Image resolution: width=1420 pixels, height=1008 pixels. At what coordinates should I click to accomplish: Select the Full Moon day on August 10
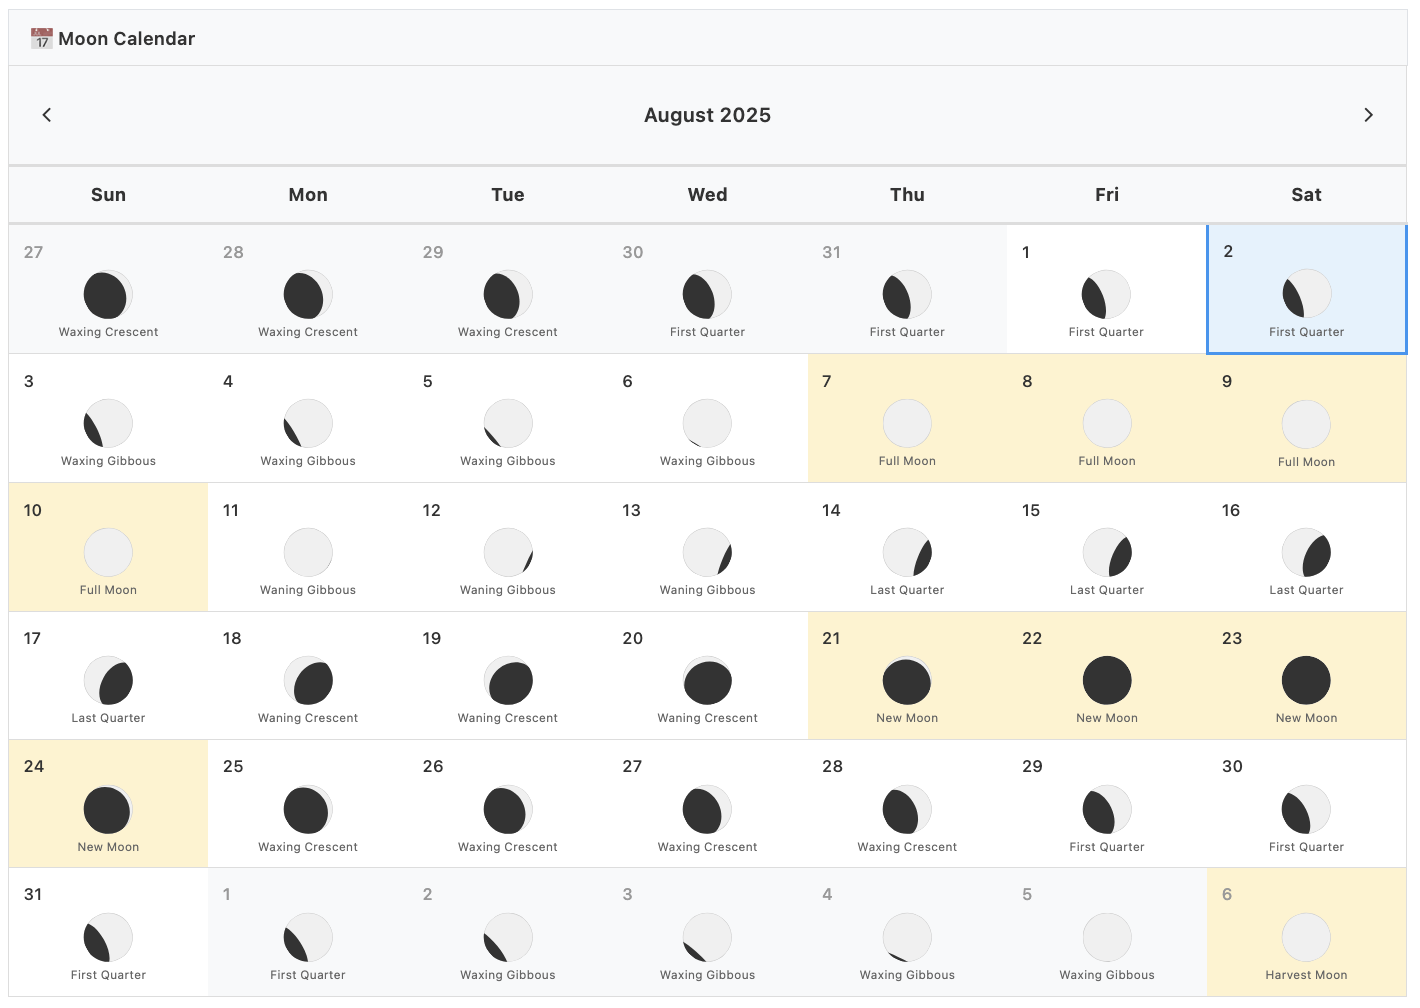(x=107, y=547)
